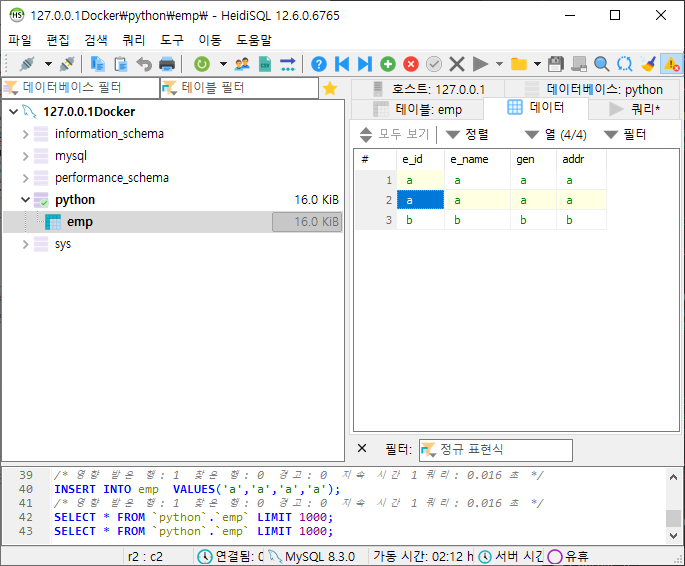Image resolution: width=685 pixels, height=566 pixels.
Task: Open the 열 (4/4) columns dropdown
Action: point(555,134)
